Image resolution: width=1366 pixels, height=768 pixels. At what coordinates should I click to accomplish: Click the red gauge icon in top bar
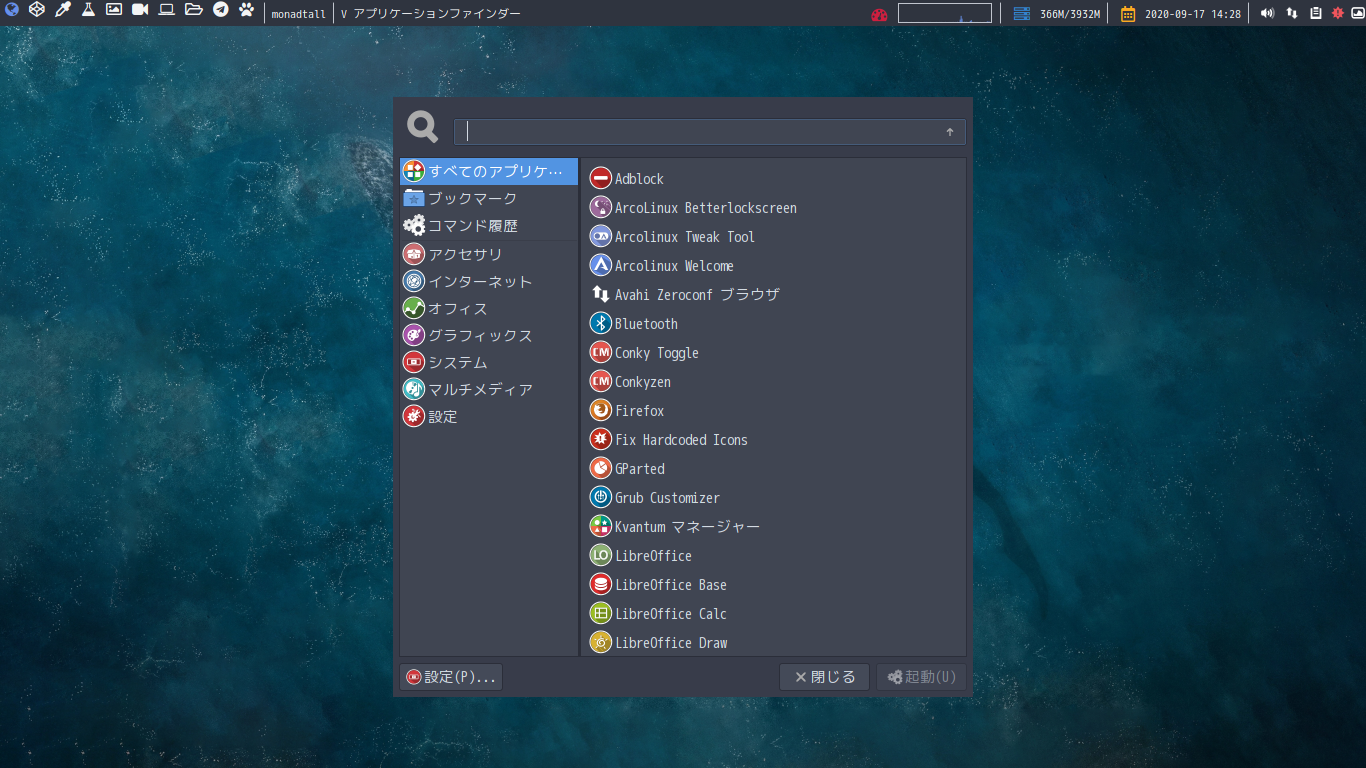coord(879,15)
